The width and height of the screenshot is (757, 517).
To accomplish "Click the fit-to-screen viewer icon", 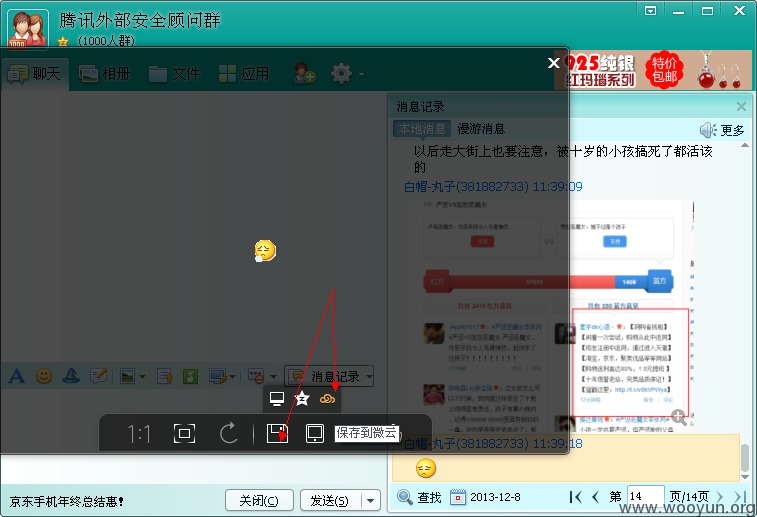I will pyautogui.click(x=184, y=433).
